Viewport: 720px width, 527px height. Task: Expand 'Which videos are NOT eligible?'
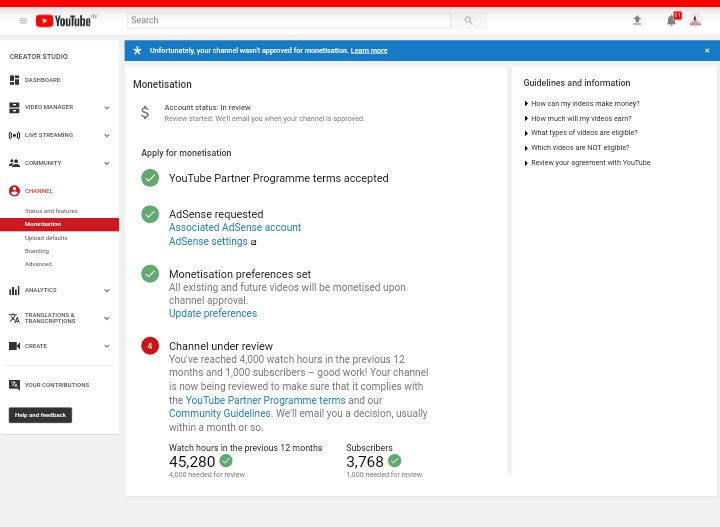577,148
